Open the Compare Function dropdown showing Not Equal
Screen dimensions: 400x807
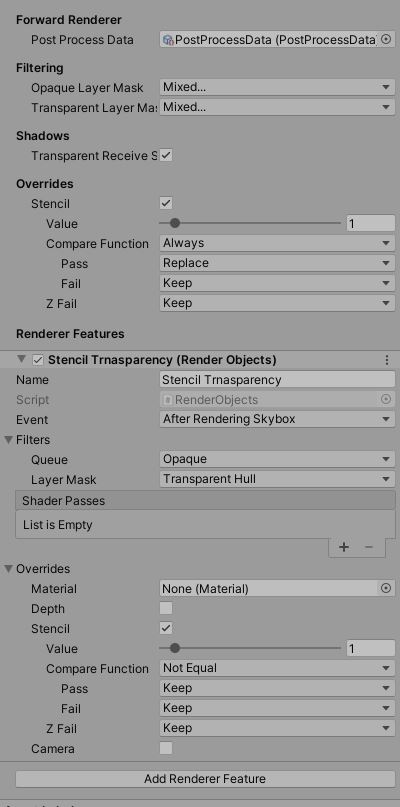pyautogui.click(x=277, y=669)
